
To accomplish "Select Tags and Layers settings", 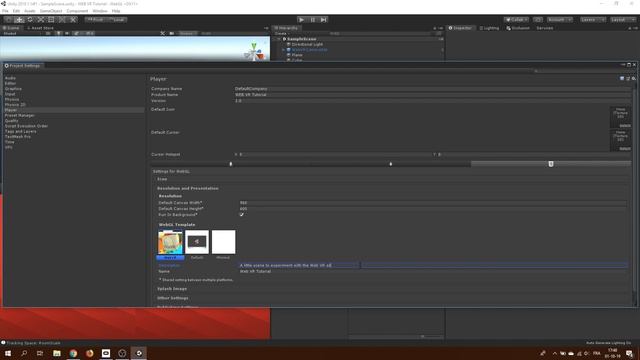I will (20, 131).
